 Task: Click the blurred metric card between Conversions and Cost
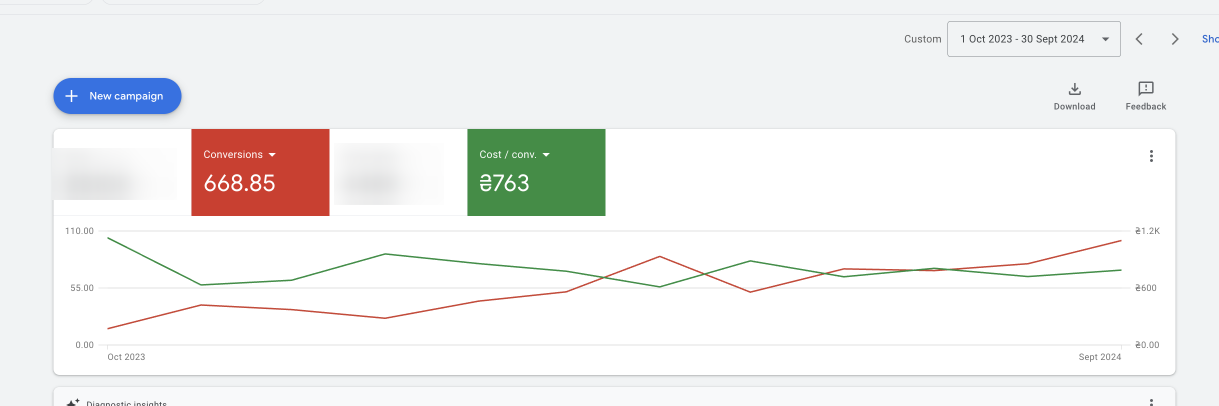click(x=398, y=172)
